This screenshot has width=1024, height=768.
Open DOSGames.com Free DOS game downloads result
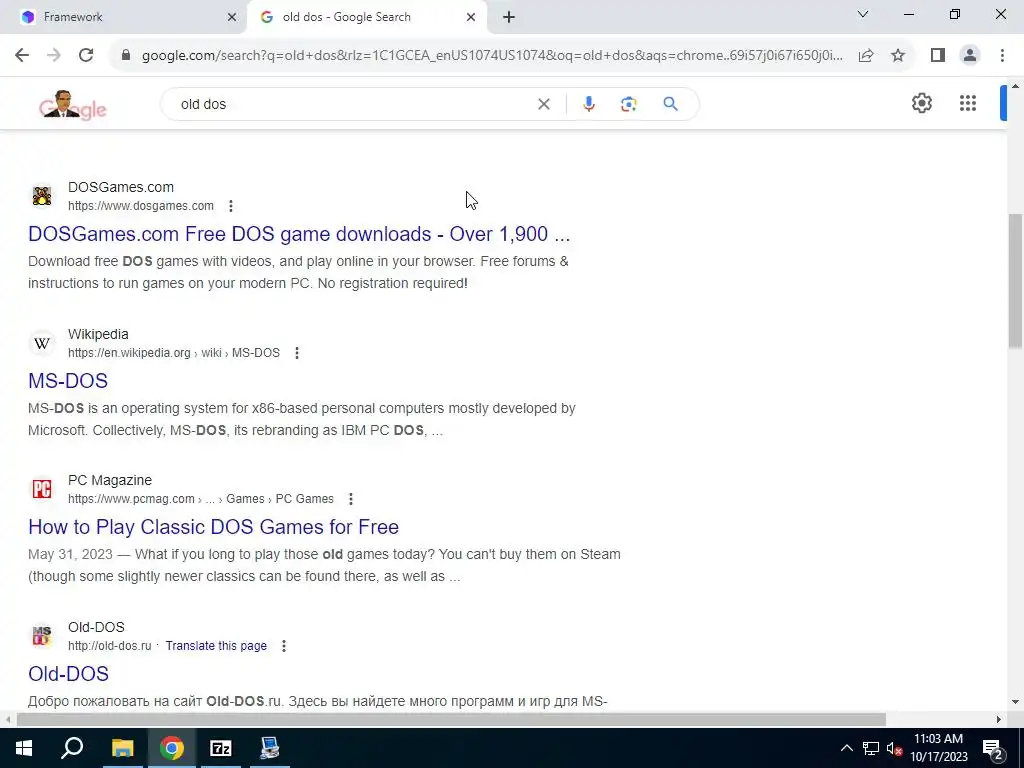299,234
